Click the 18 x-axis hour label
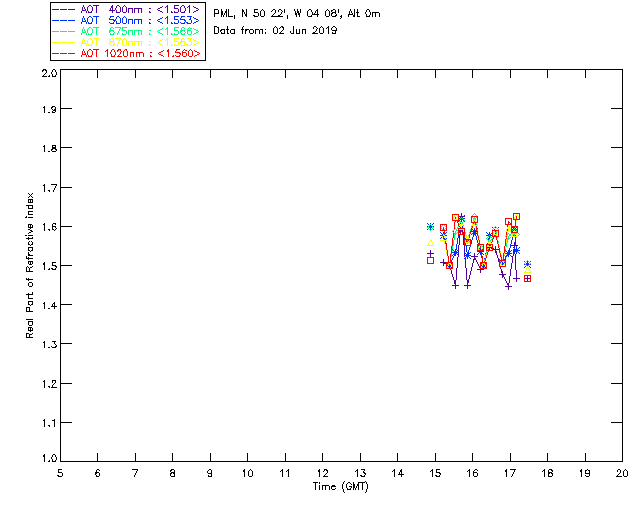640x512 pixels. (x=547, y=473)
